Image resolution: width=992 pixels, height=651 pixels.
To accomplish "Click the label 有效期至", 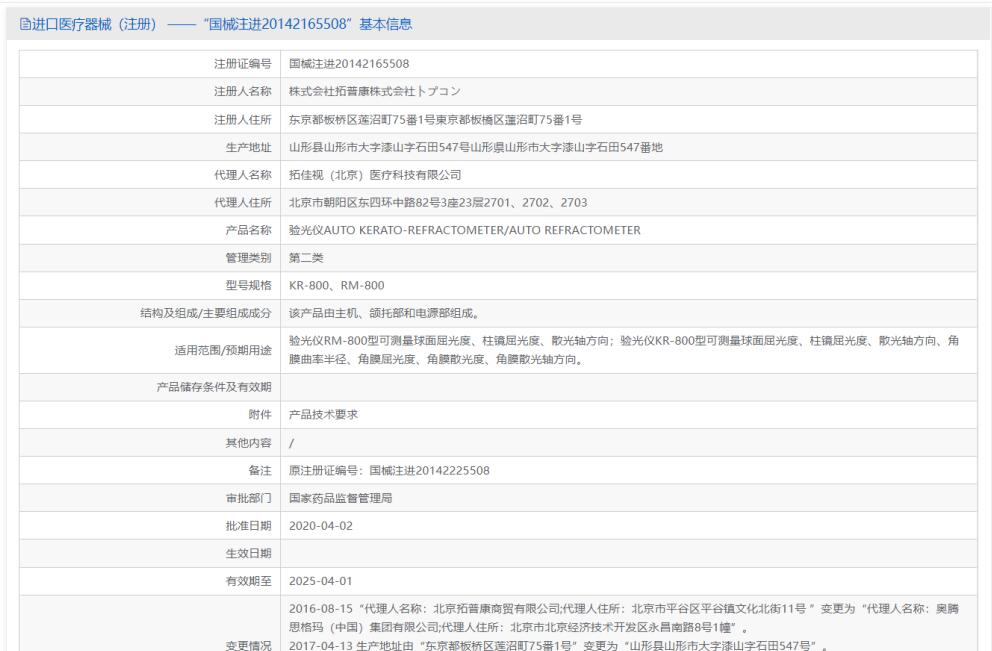I will 248,581.
